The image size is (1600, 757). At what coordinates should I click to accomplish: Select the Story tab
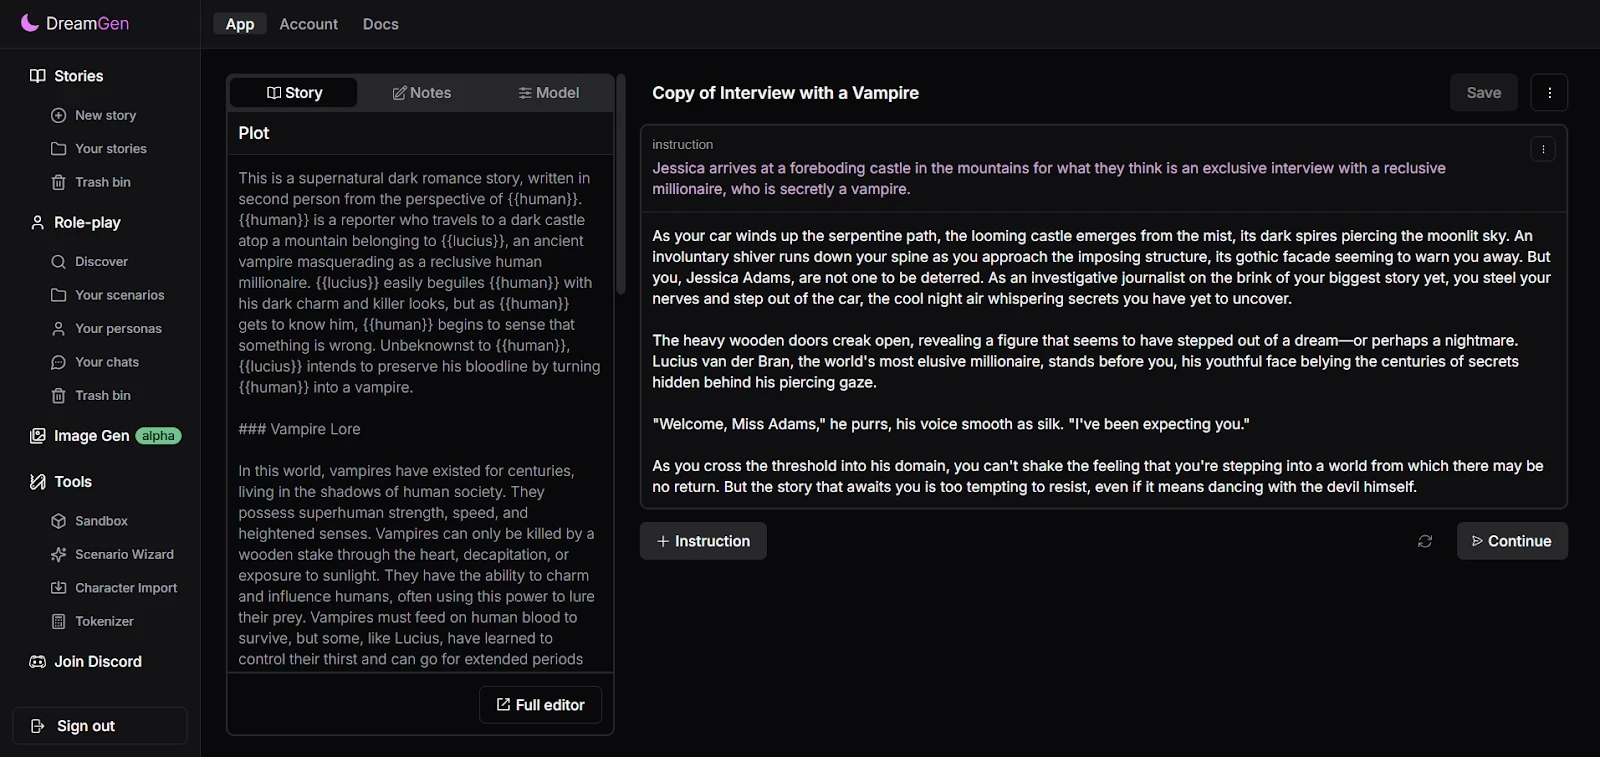pos(294,93)
